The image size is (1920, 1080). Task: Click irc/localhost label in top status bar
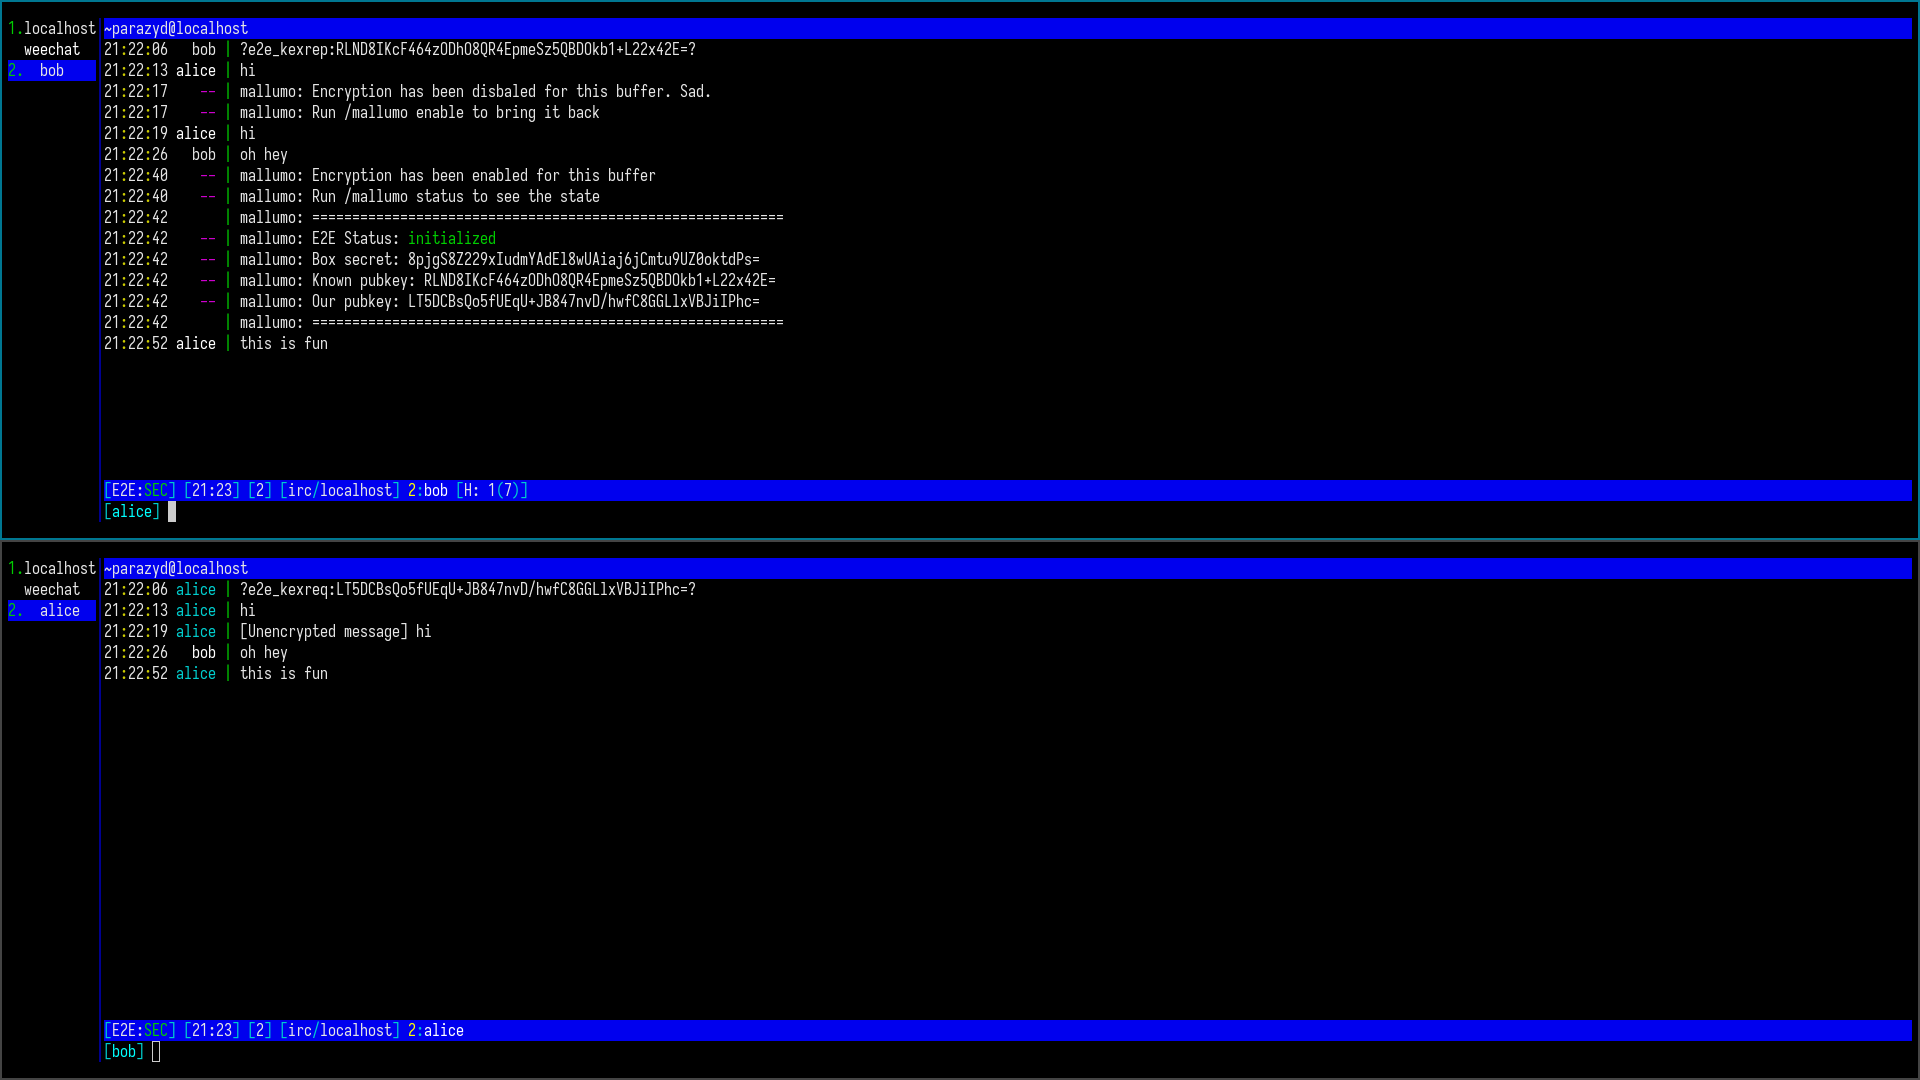coord(340,491)
